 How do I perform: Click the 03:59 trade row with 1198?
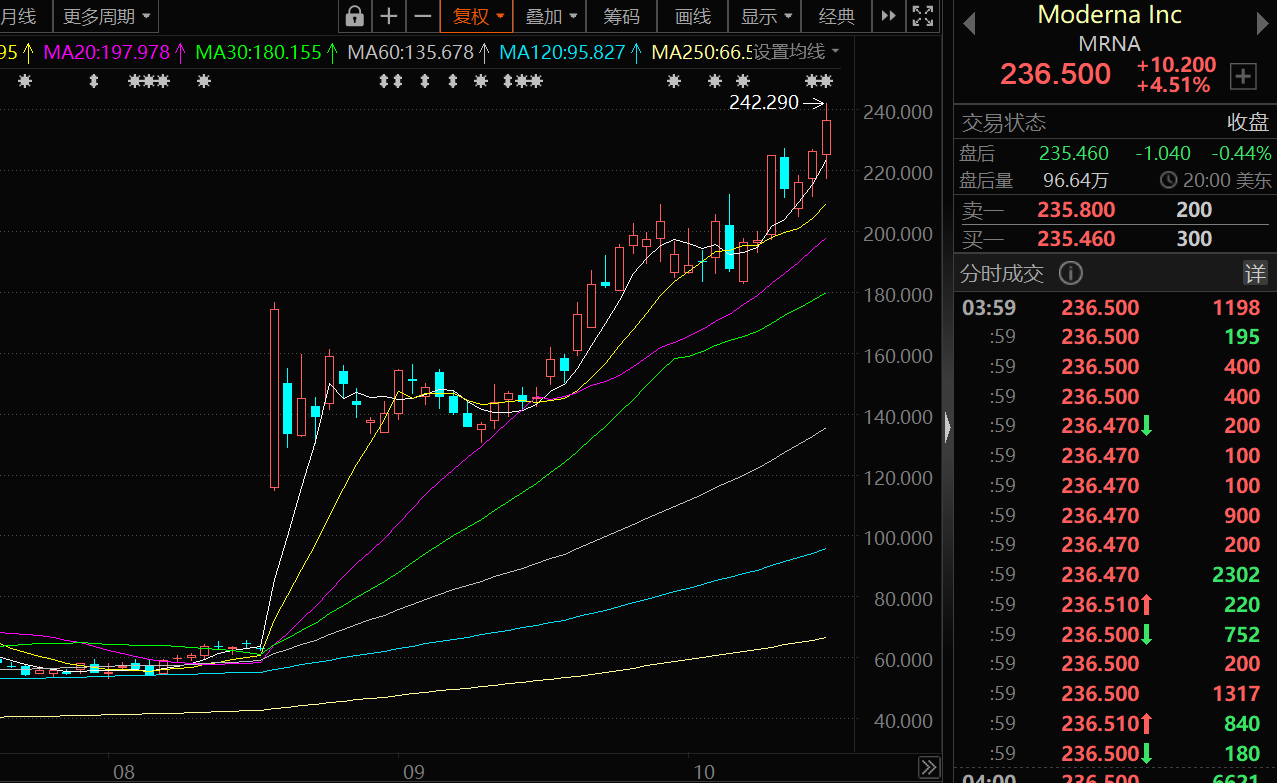coord(1115,308)
